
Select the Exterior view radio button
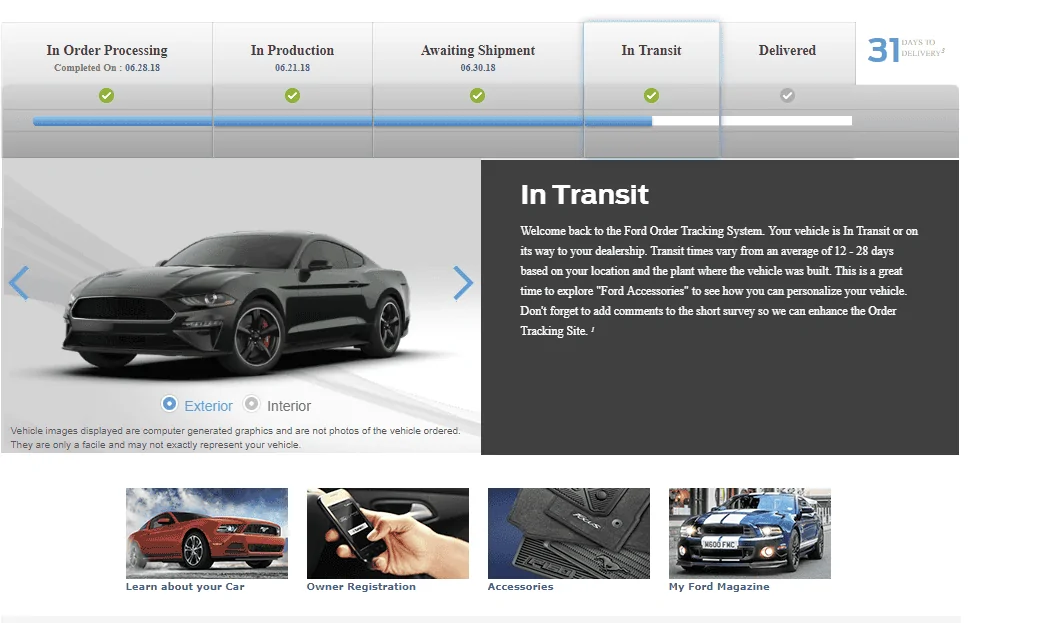pyautogui.click(x=169, y=404)
